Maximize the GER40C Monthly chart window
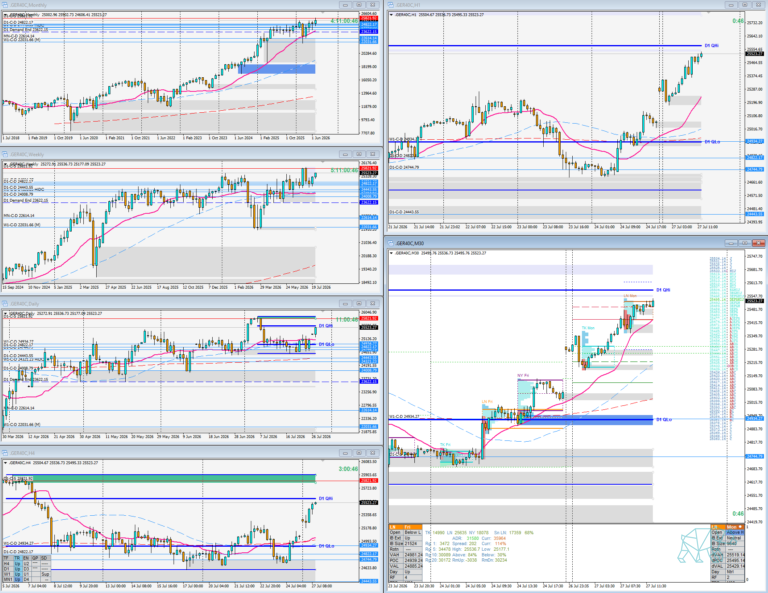 359,5
